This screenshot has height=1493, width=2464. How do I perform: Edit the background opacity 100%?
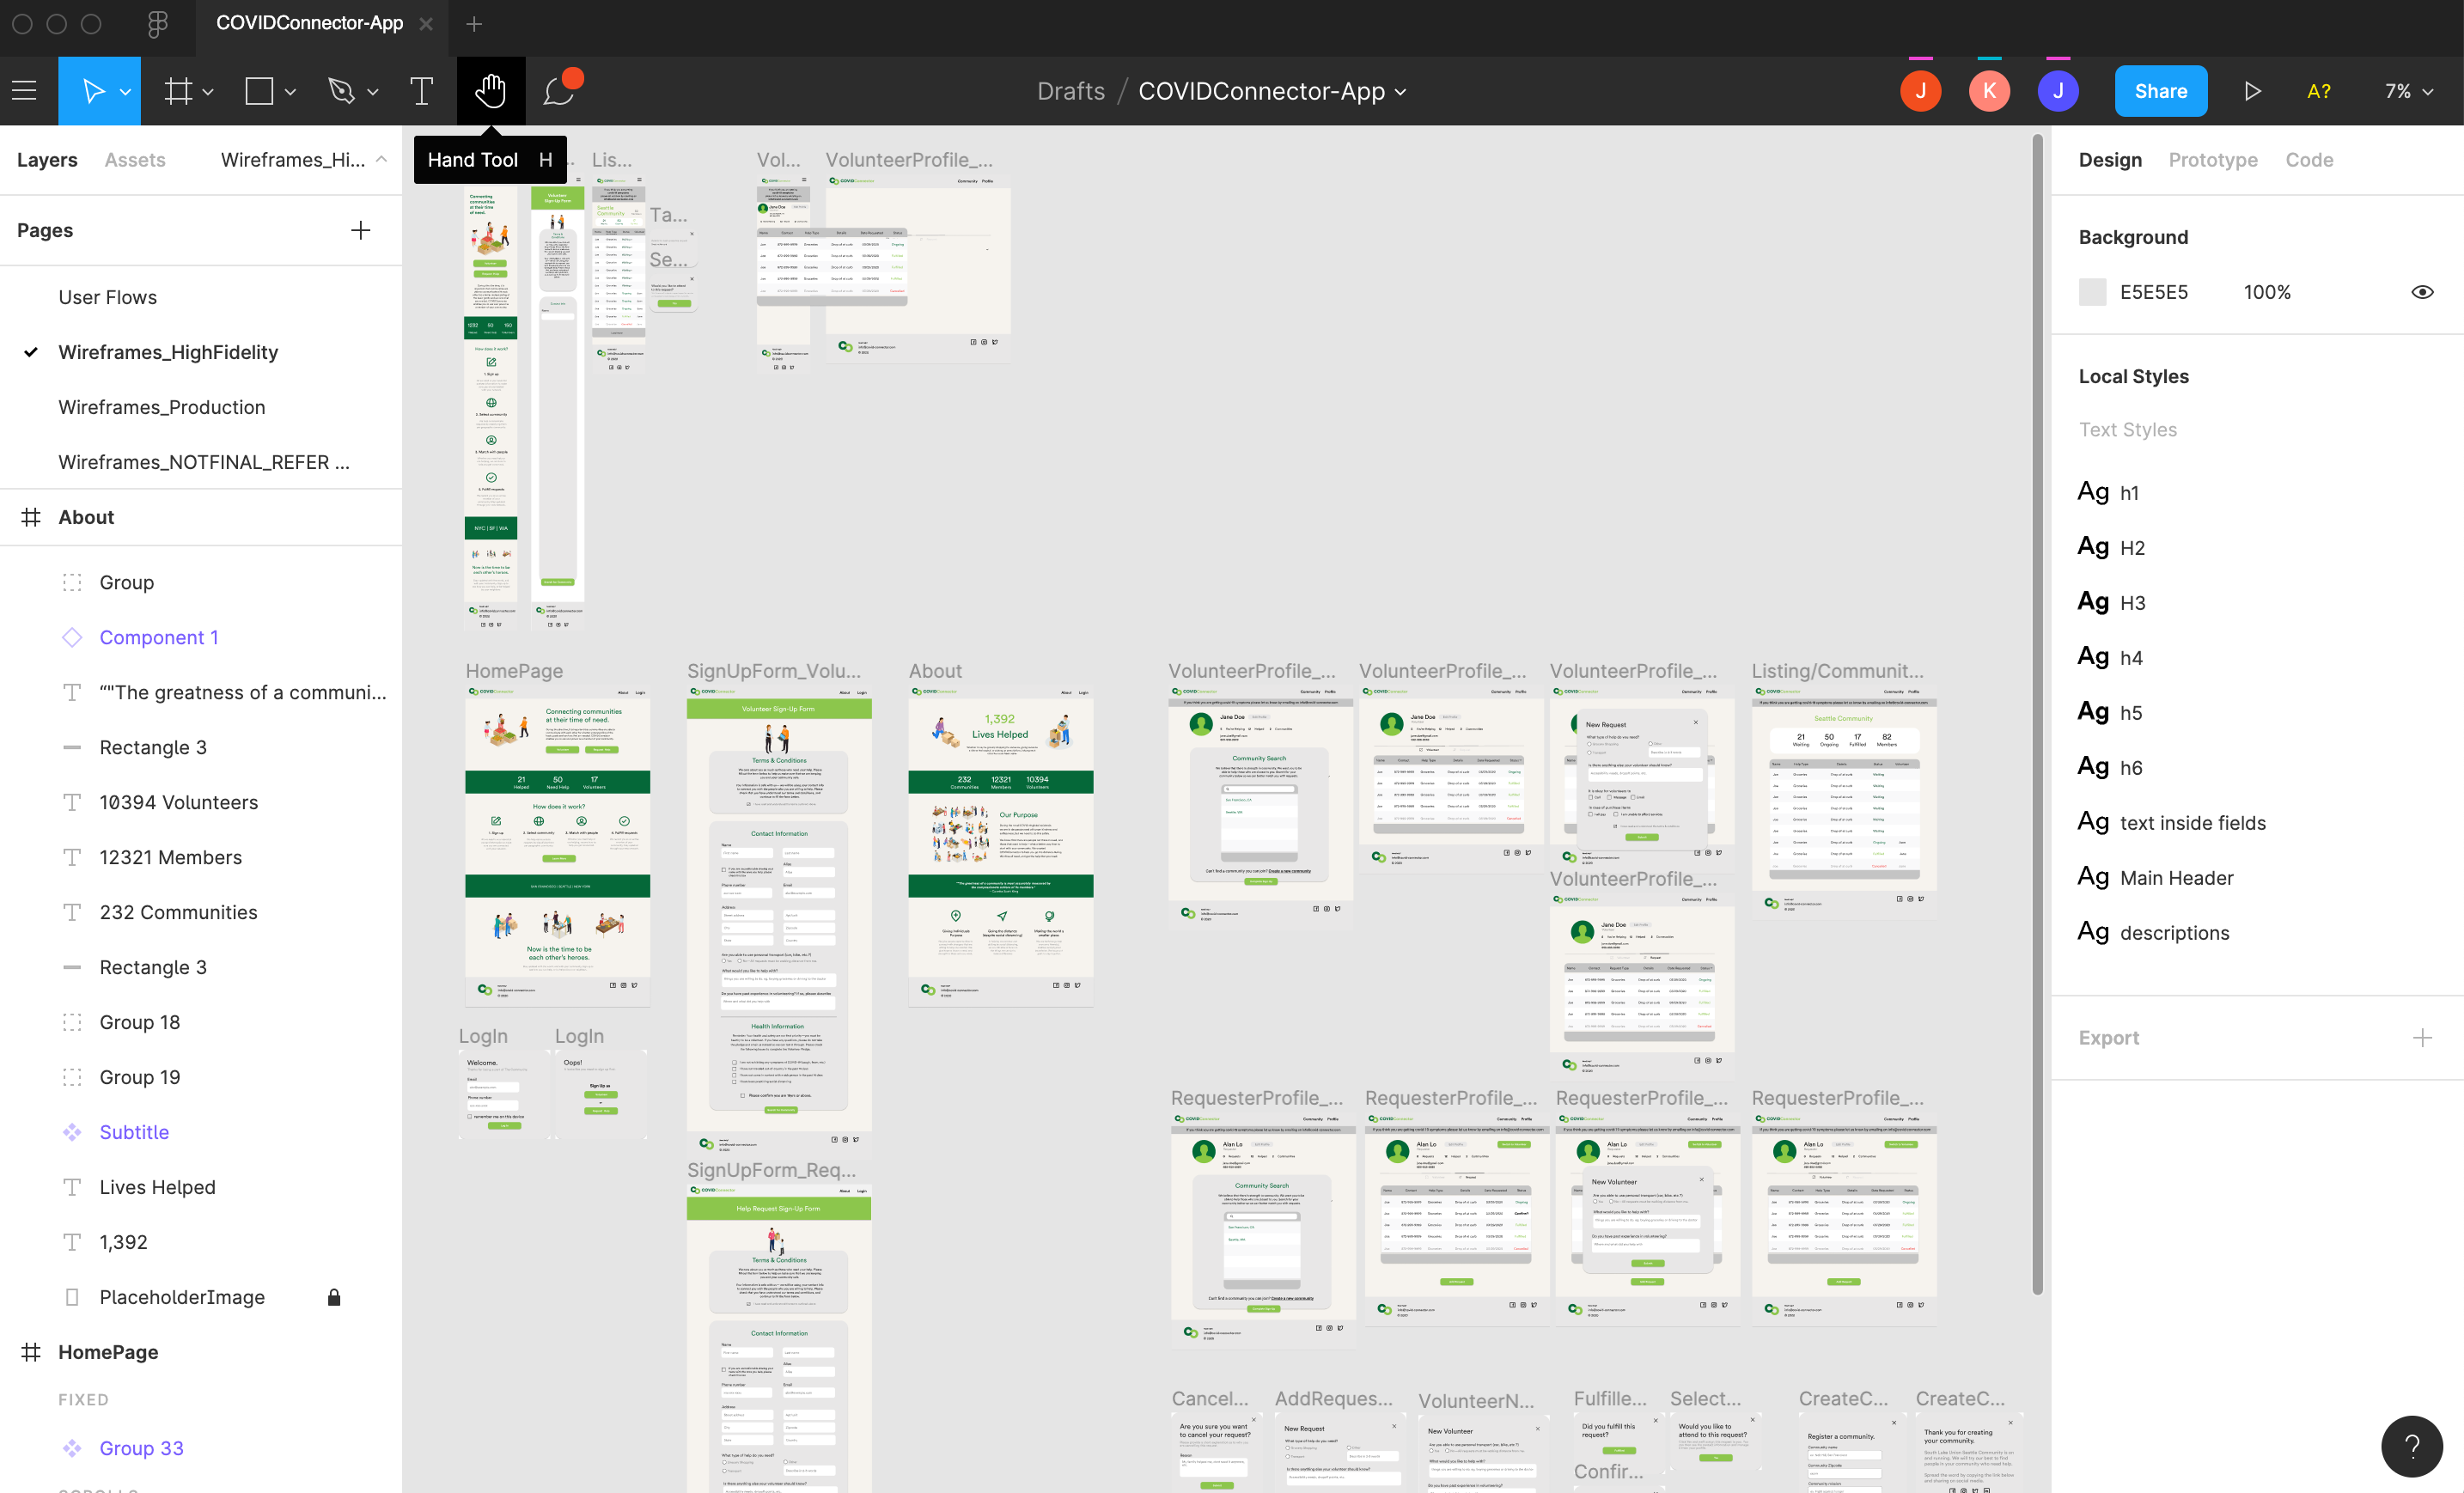point(2266,292)
